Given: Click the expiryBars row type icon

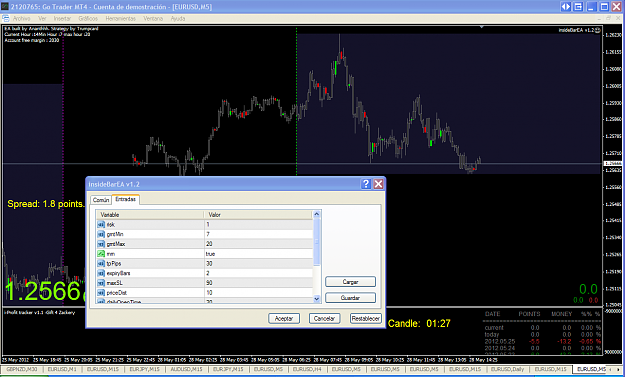Looking at the screenshot, I should point(101,273).
